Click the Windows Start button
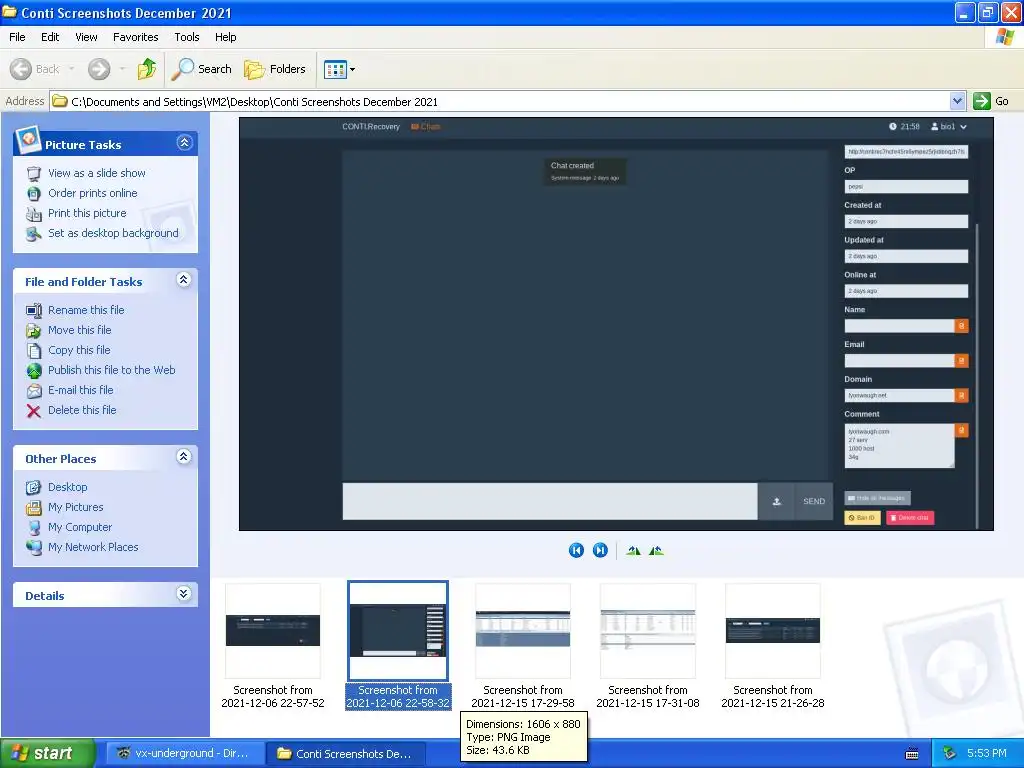This screenshot has width=1024, height=768. coord(47,753)
